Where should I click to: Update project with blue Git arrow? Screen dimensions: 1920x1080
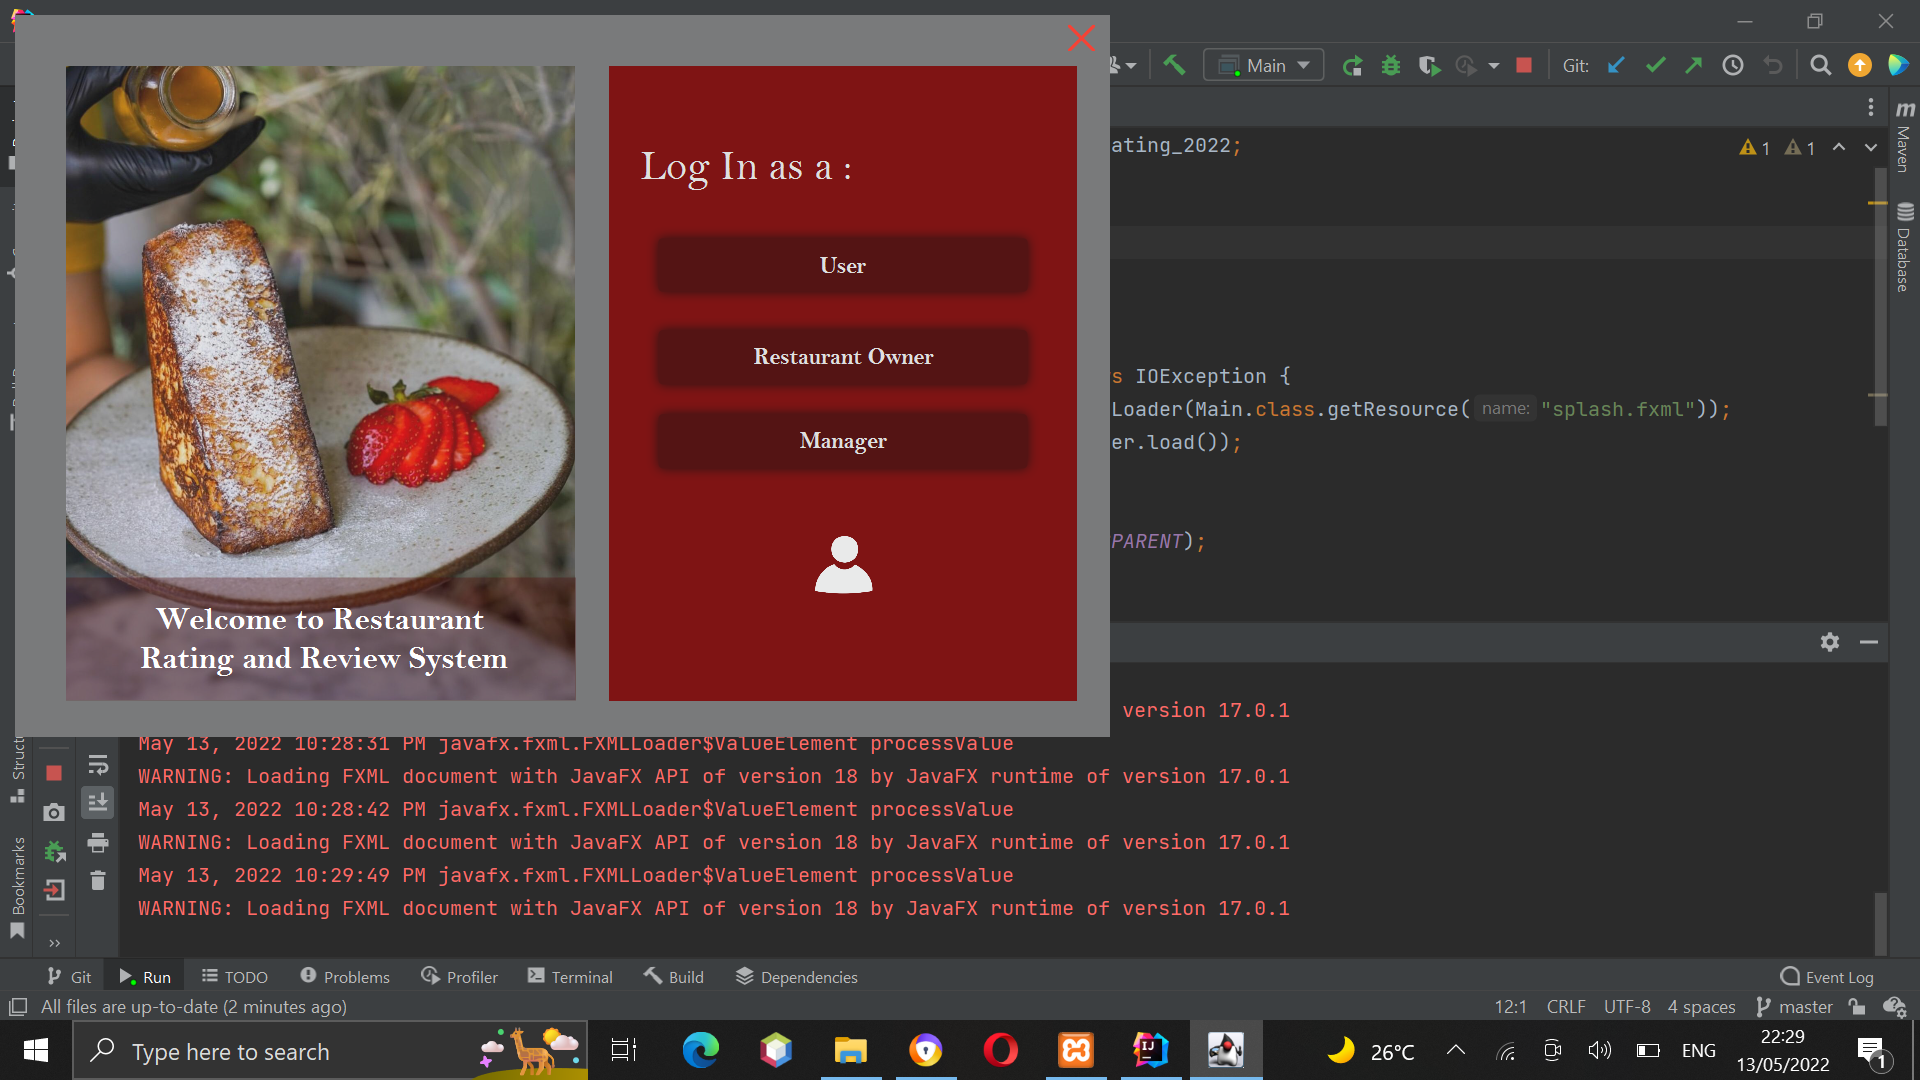[1616, 64]
